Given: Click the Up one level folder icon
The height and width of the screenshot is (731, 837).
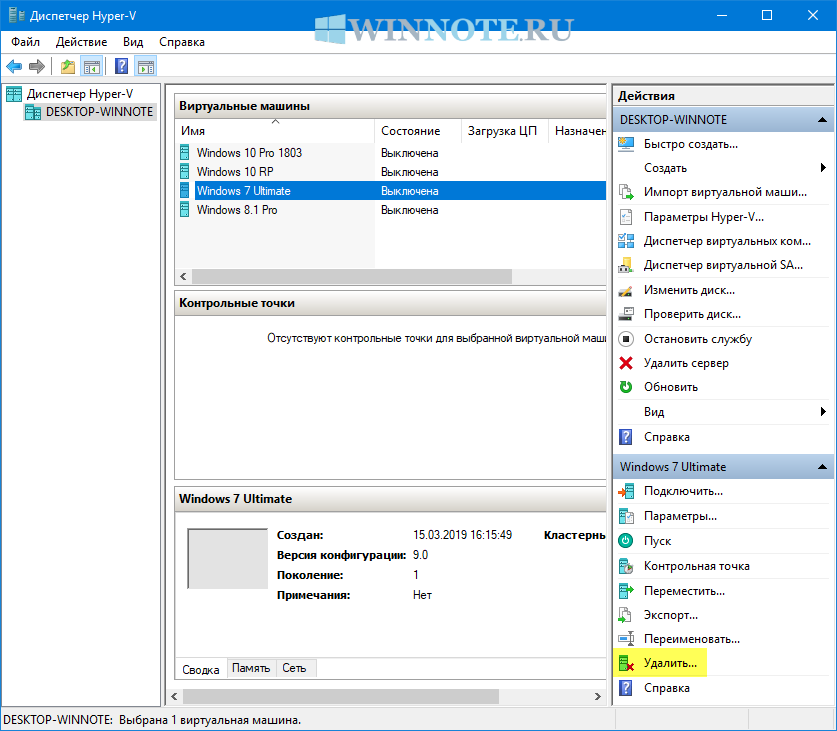Looking at the screenshot, I should click(x=68, y=67).
